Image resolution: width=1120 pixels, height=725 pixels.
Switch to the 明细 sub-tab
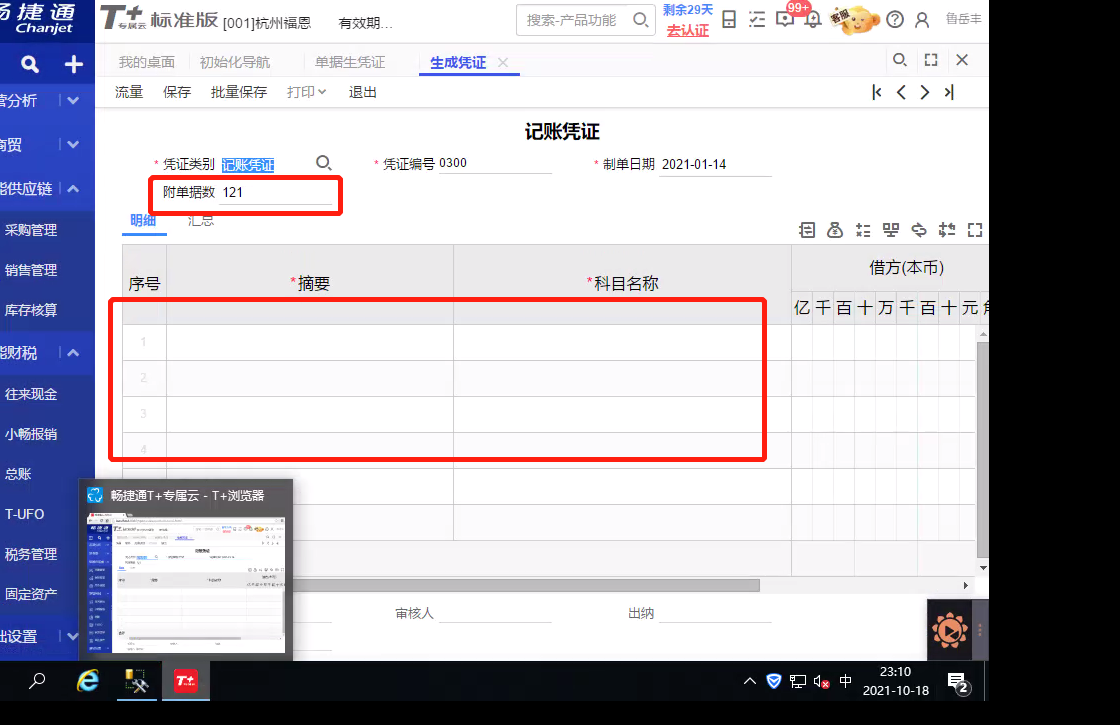coord(144,220)
